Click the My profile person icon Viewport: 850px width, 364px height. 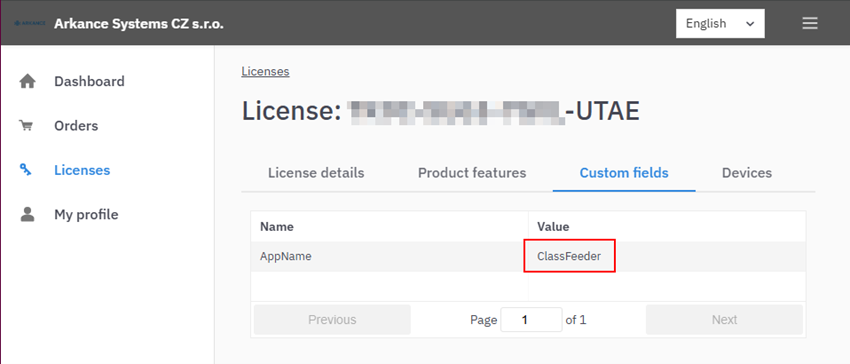coord(27,215)
